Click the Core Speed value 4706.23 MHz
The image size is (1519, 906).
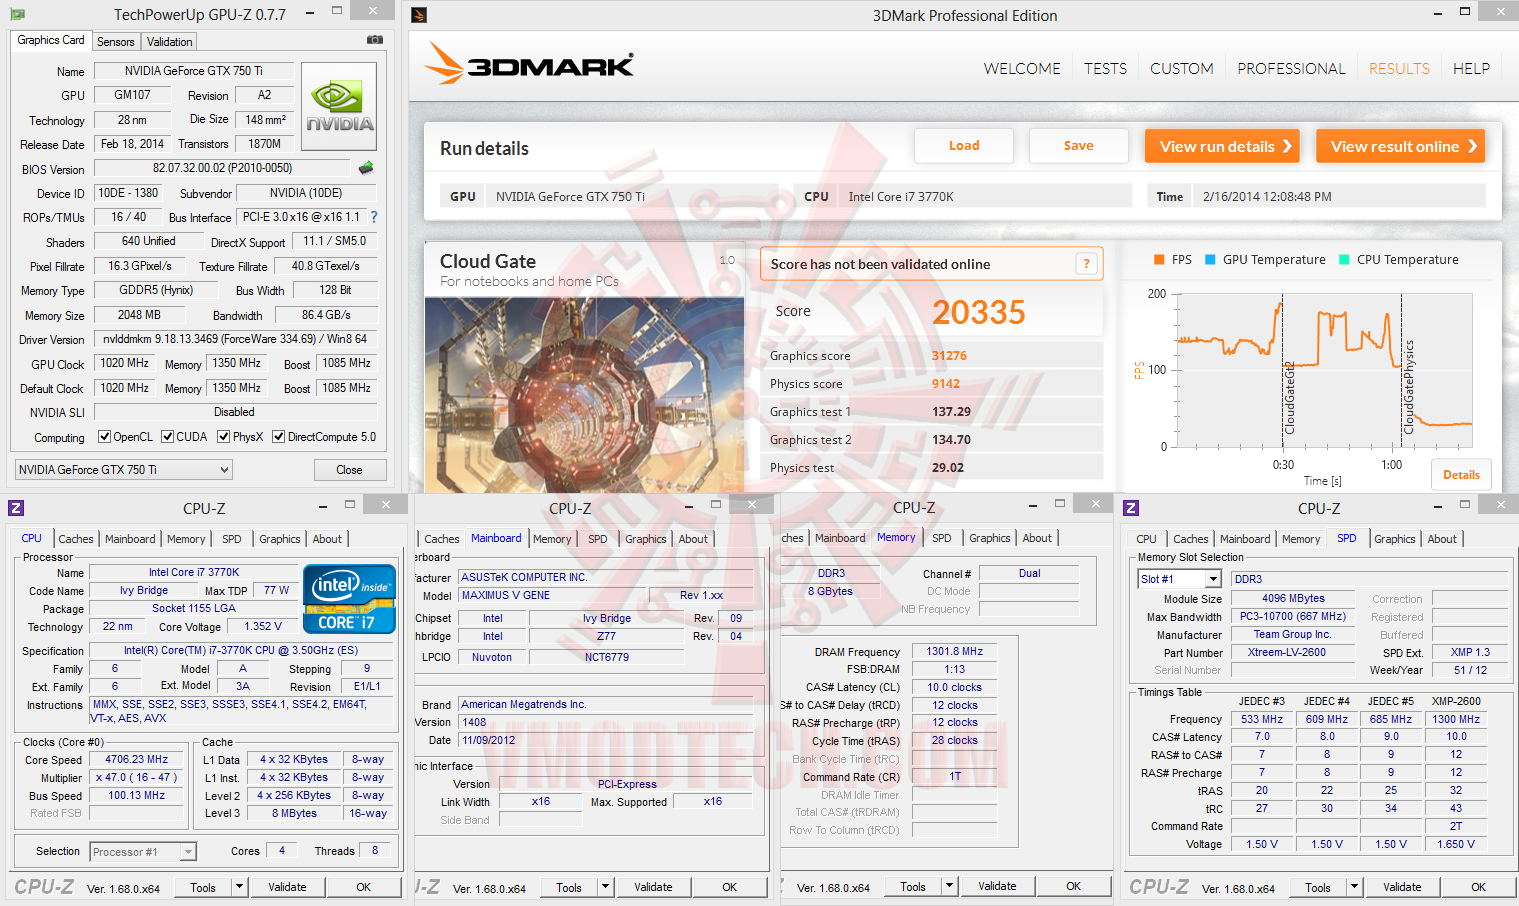pyautogui.click(x=137, y=760)
